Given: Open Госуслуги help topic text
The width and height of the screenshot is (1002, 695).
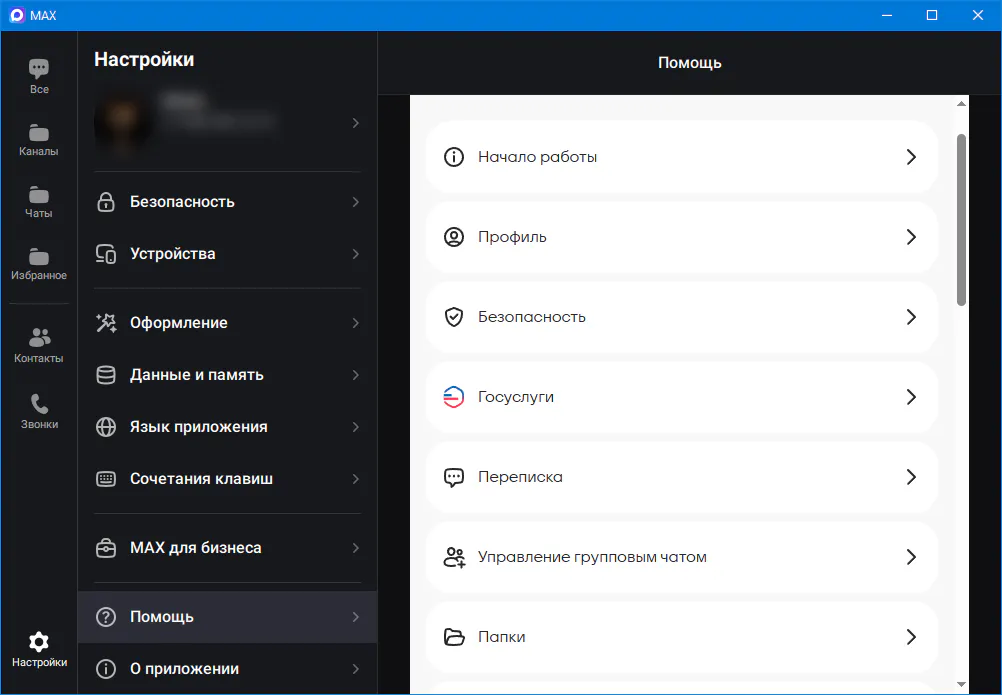Looking at the screenshot, I should coord(516,397).
